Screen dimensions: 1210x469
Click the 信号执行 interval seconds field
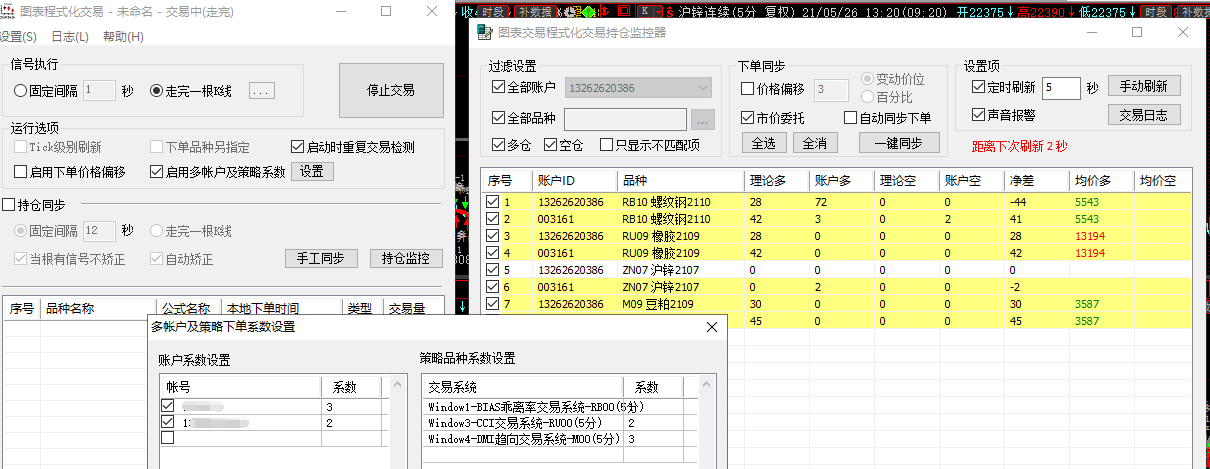coord(100,91)
